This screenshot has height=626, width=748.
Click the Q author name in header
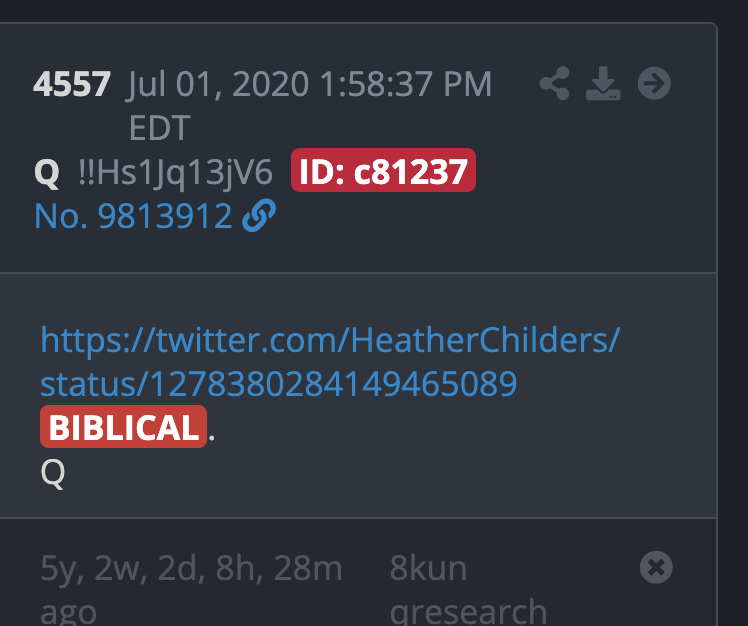[47, 172]
